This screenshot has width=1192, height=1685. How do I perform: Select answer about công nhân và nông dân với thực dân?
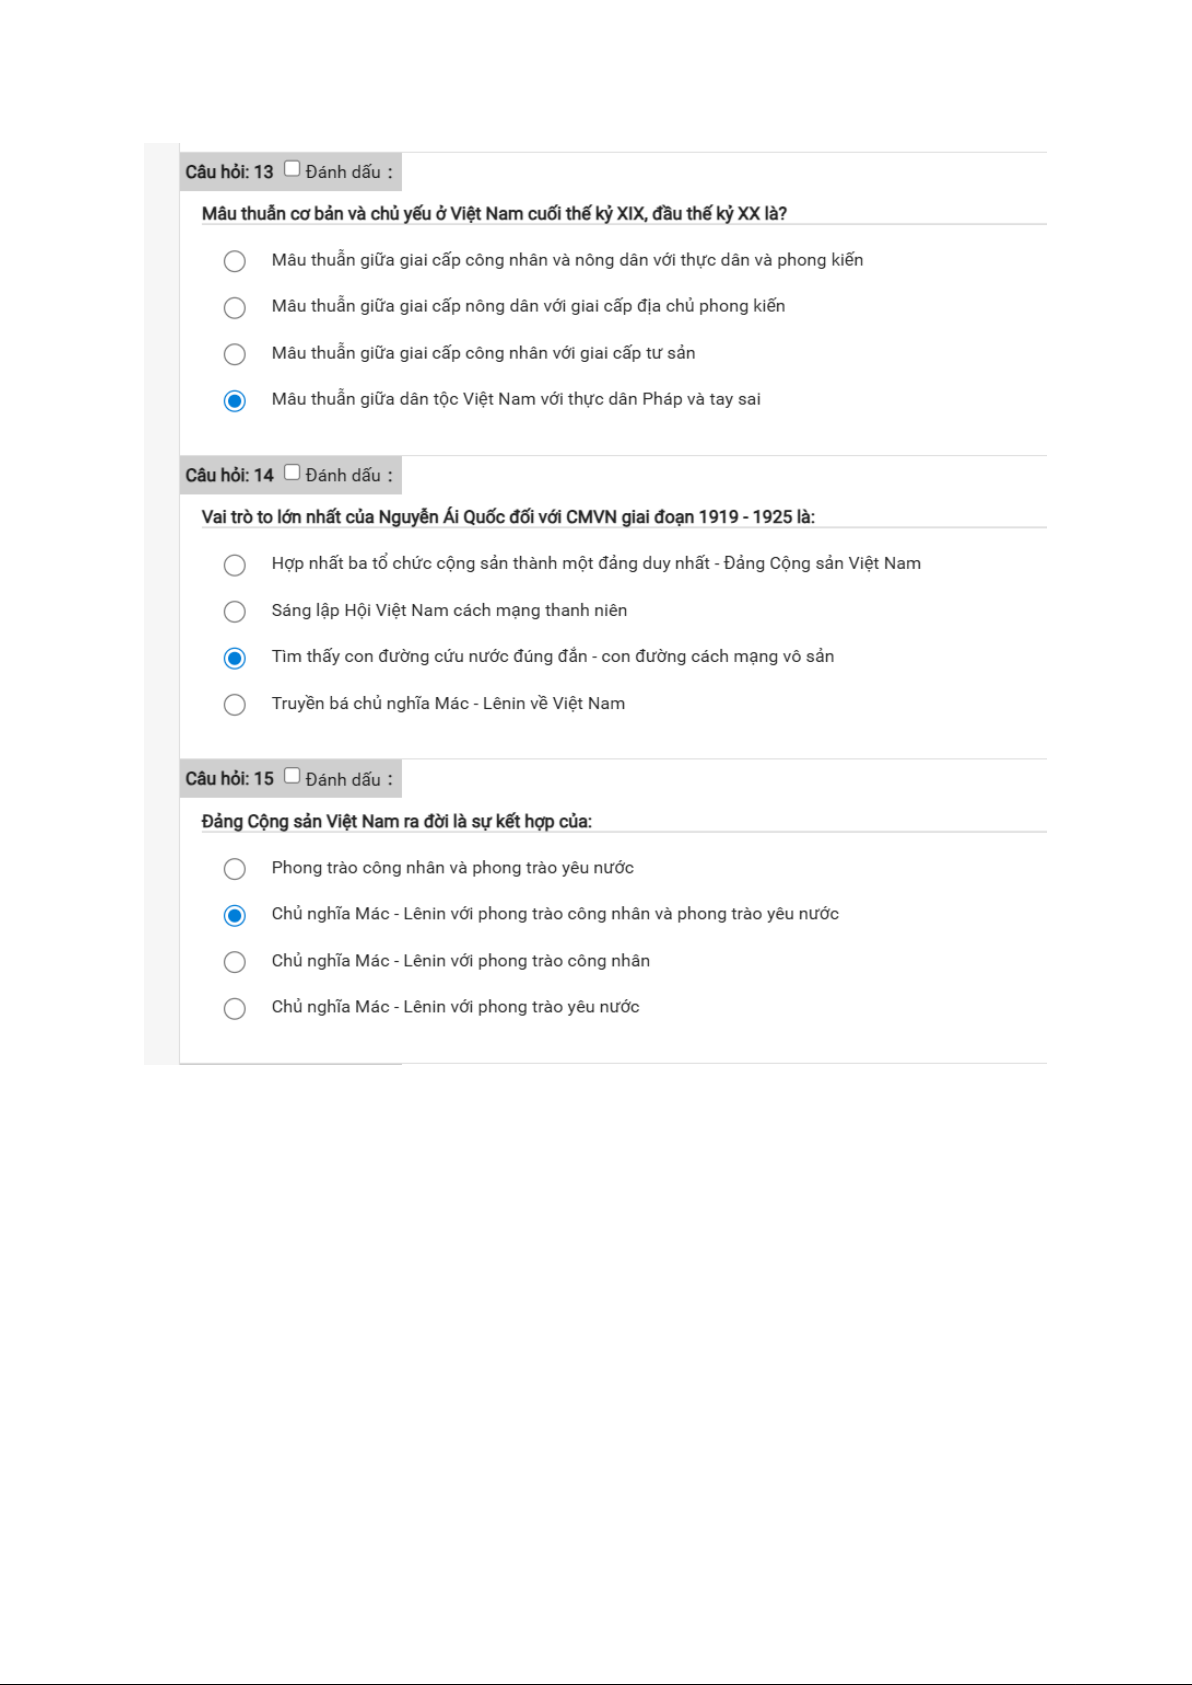[x=234, y=261]
